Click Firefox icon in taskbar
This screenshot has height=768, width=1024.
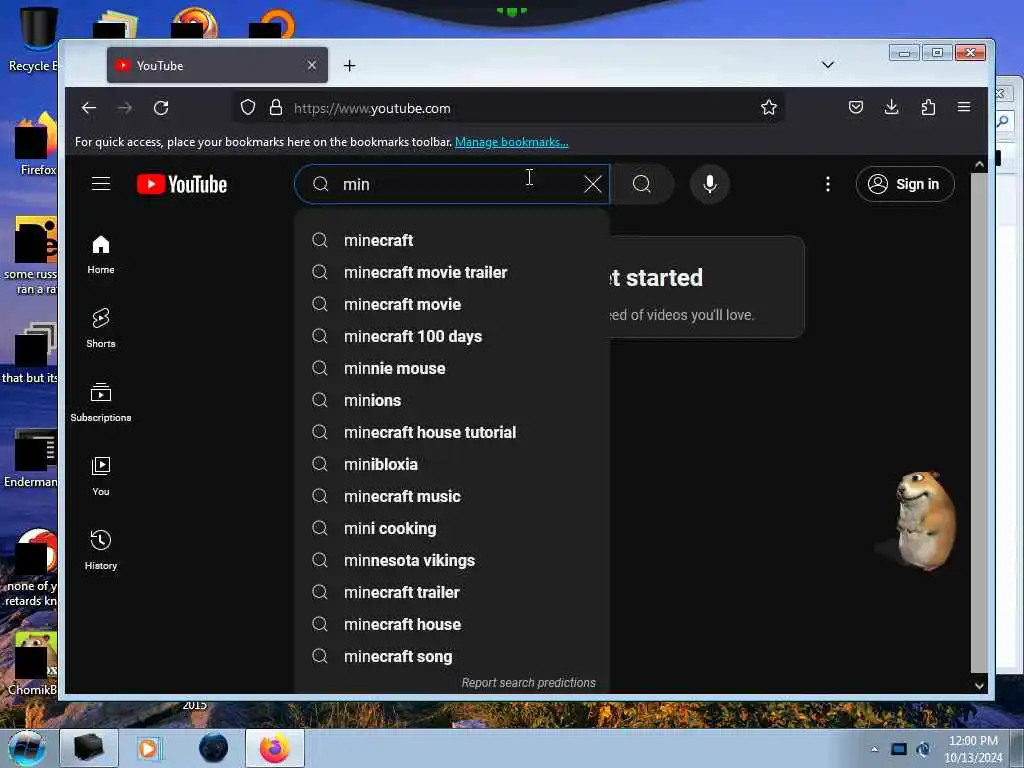coord(275,748)
